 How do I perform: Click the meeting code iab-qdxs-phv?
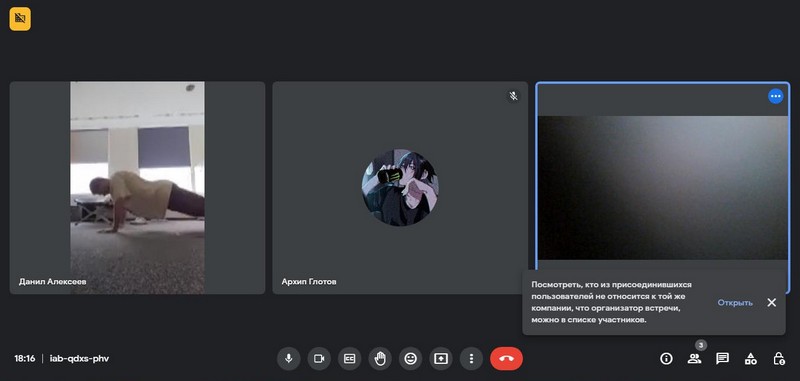click(x=79, y=359)
